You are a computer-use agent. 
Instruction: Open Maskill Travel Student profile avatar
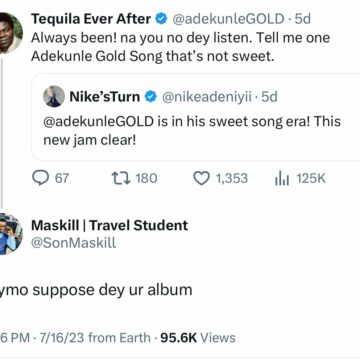click(9, 233)
